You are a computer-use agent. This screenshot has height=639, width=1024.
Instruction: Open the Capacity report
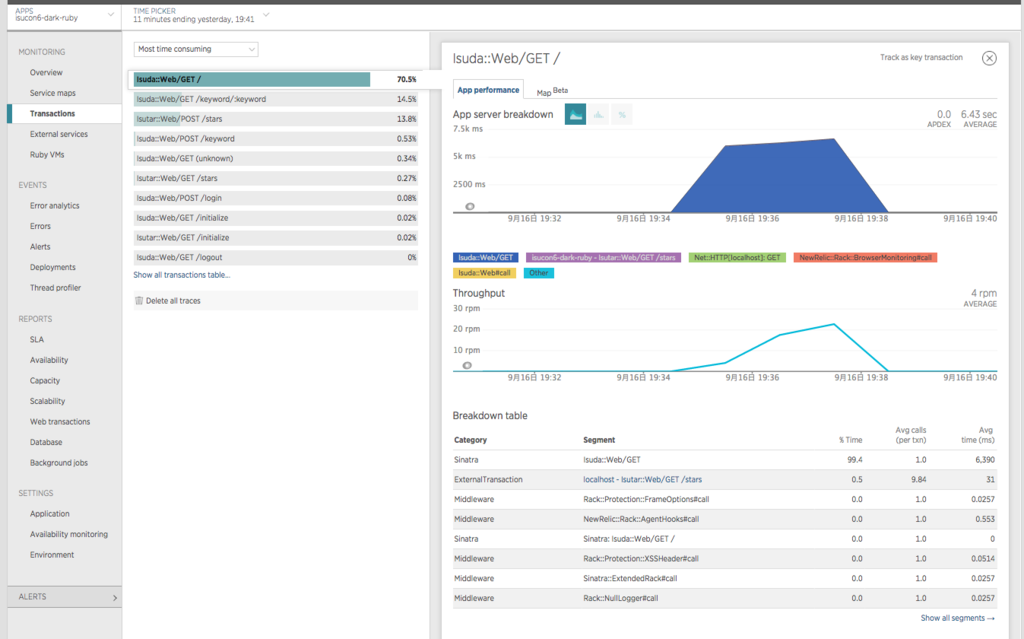tap(44, 380)
